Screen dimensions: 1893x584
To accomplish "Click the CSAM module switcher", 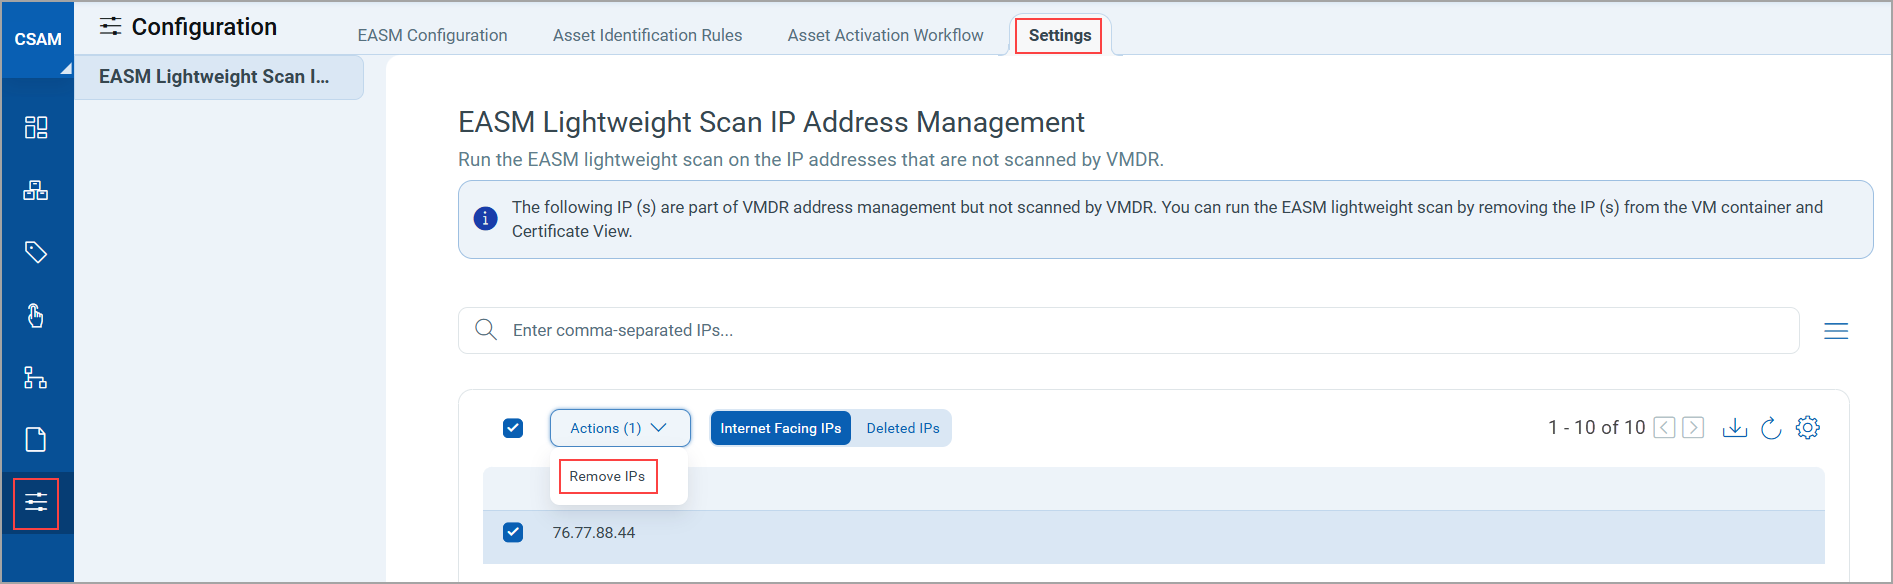I will (38, 39).
